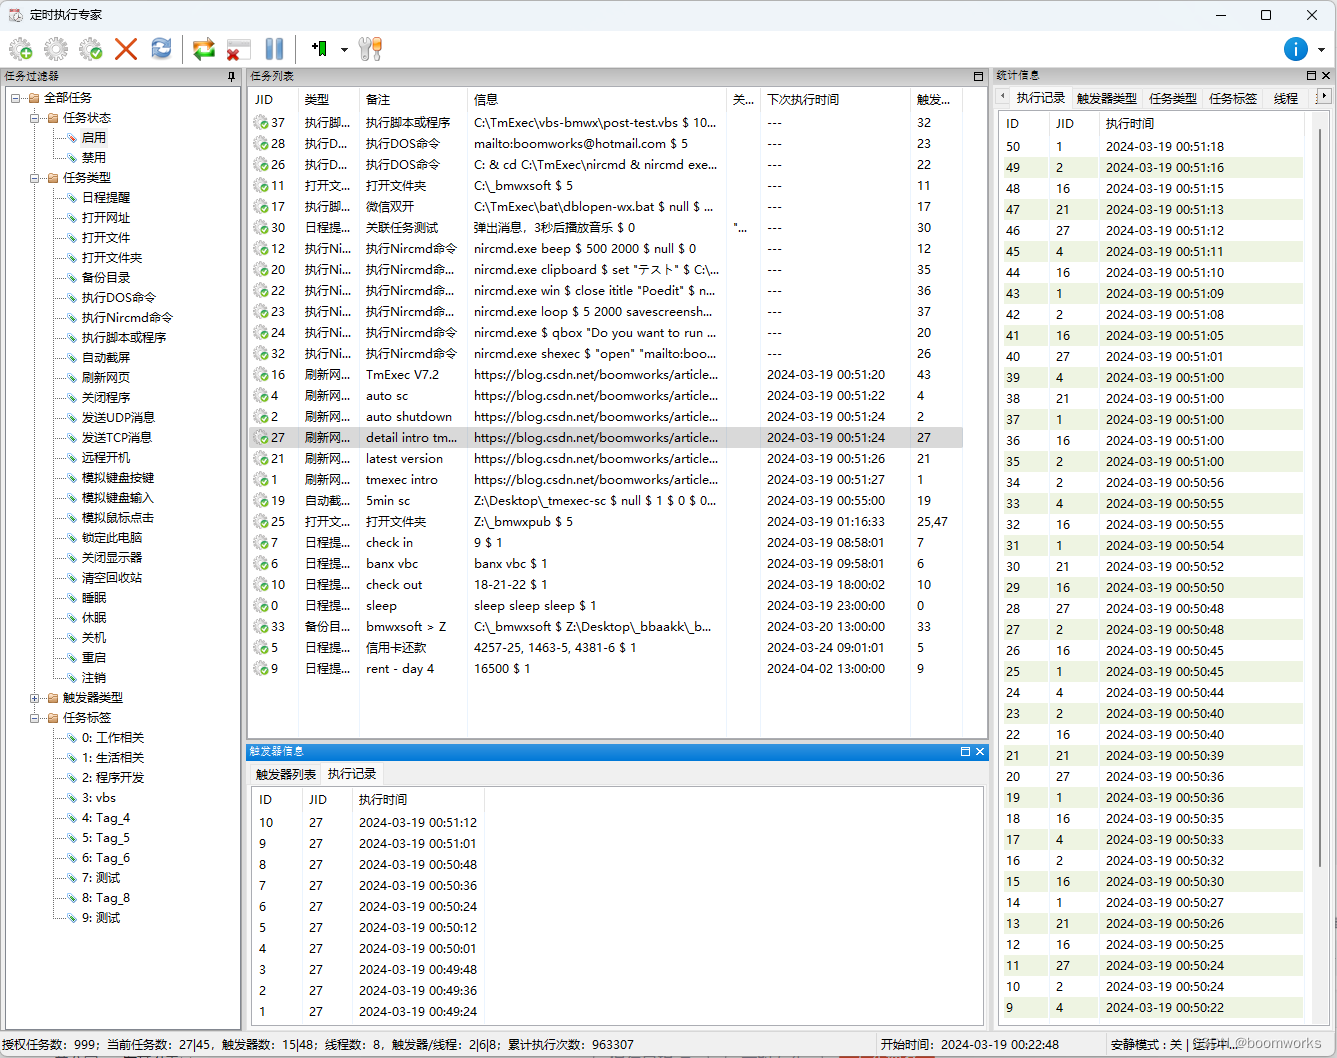Refresh the task list

[x=161, y=48]
